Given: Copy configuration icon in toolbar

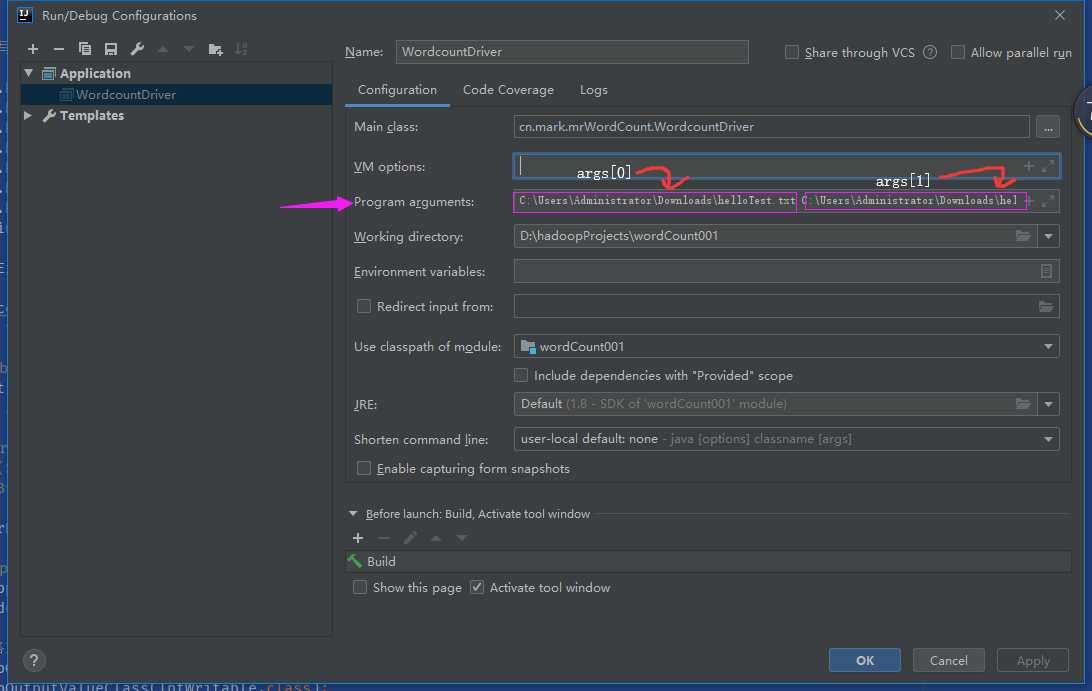Looking at the screenshot, I should pyautogui.click(x=85, y=49).
